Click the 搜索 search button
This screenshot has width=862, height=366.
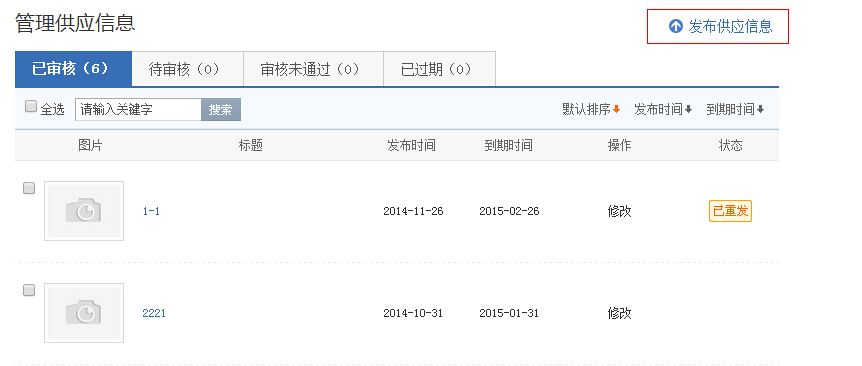tap(221, 109)
